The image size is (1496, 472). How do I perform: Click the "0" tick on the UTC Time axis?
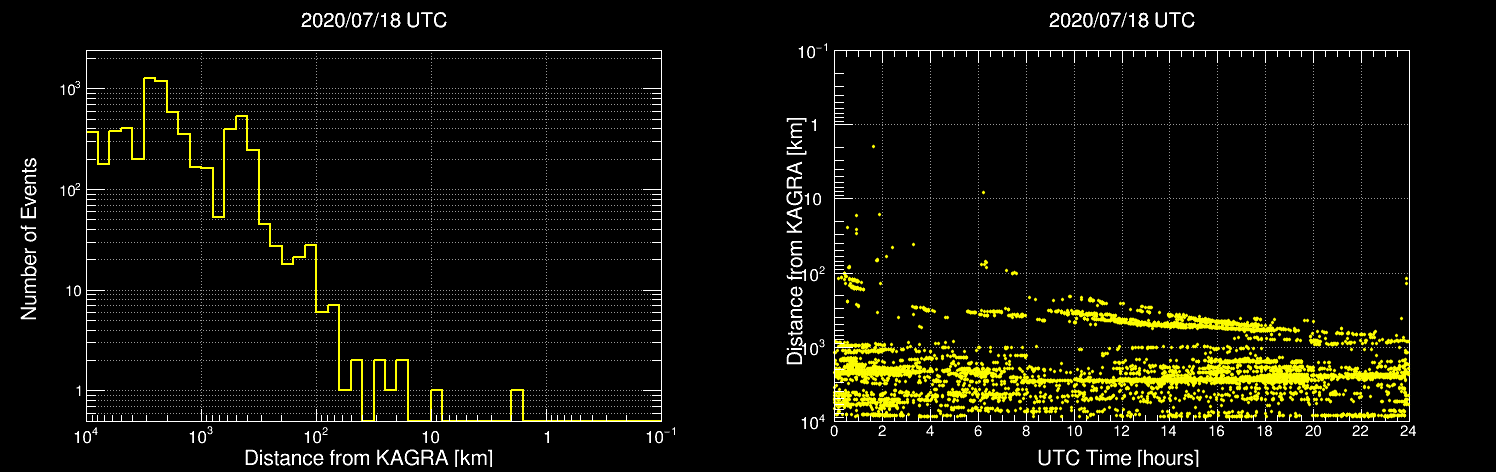coord(835,431)
